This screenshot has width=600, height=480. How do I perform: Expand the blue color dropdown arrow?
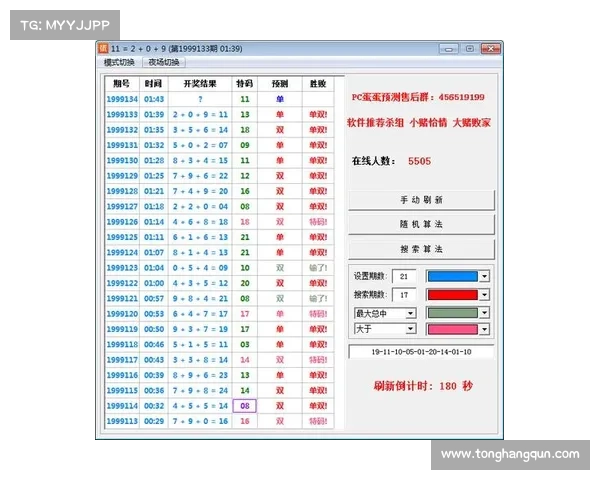click(484, 276)
